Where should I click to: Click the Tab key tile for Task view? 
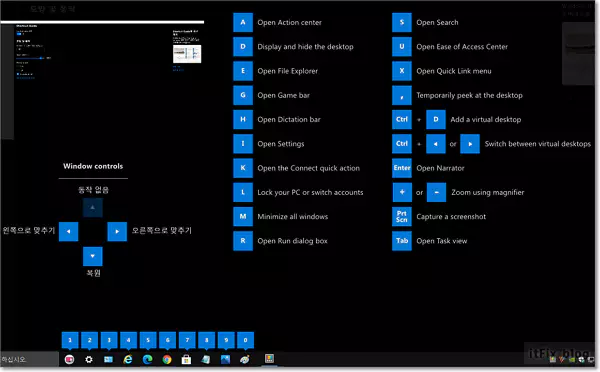tap(402, 241)
